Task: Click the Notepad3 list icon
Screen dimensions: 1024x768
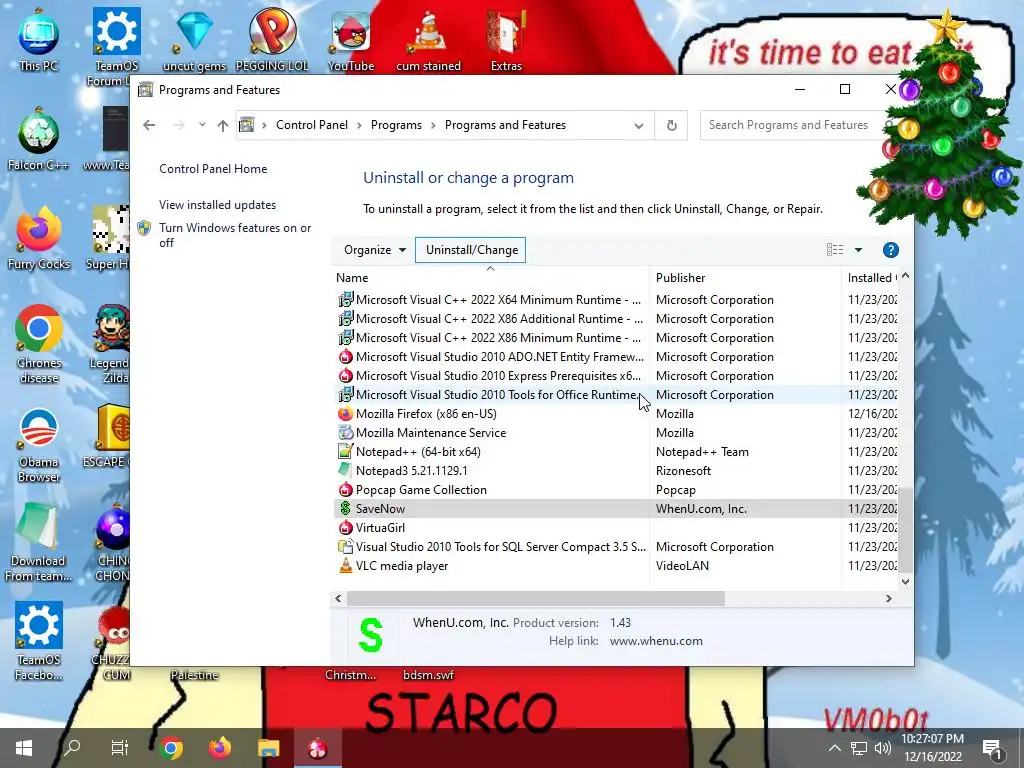Action: pos(345,471)
